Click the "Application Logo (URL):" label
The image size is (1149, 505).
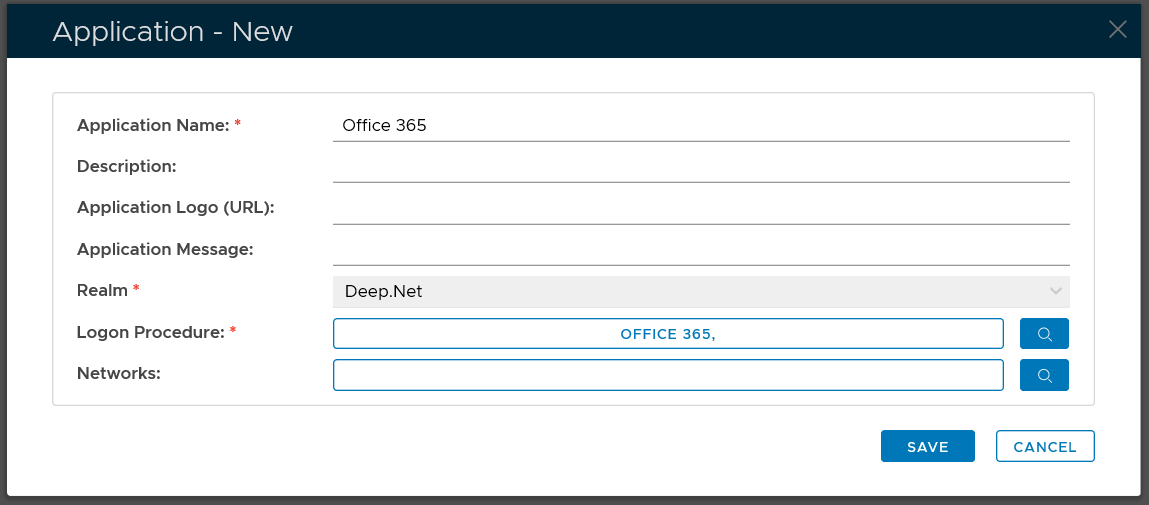coord(175,208)
